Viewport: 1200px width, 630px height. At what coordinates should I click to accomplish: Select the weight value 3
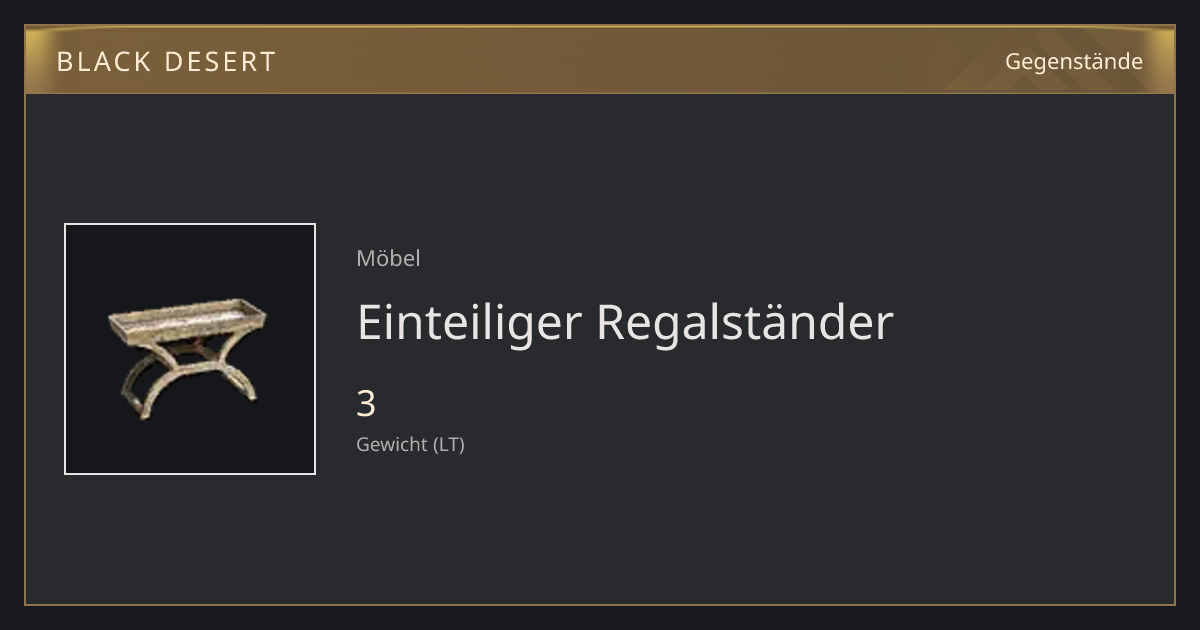coord(366,404)
